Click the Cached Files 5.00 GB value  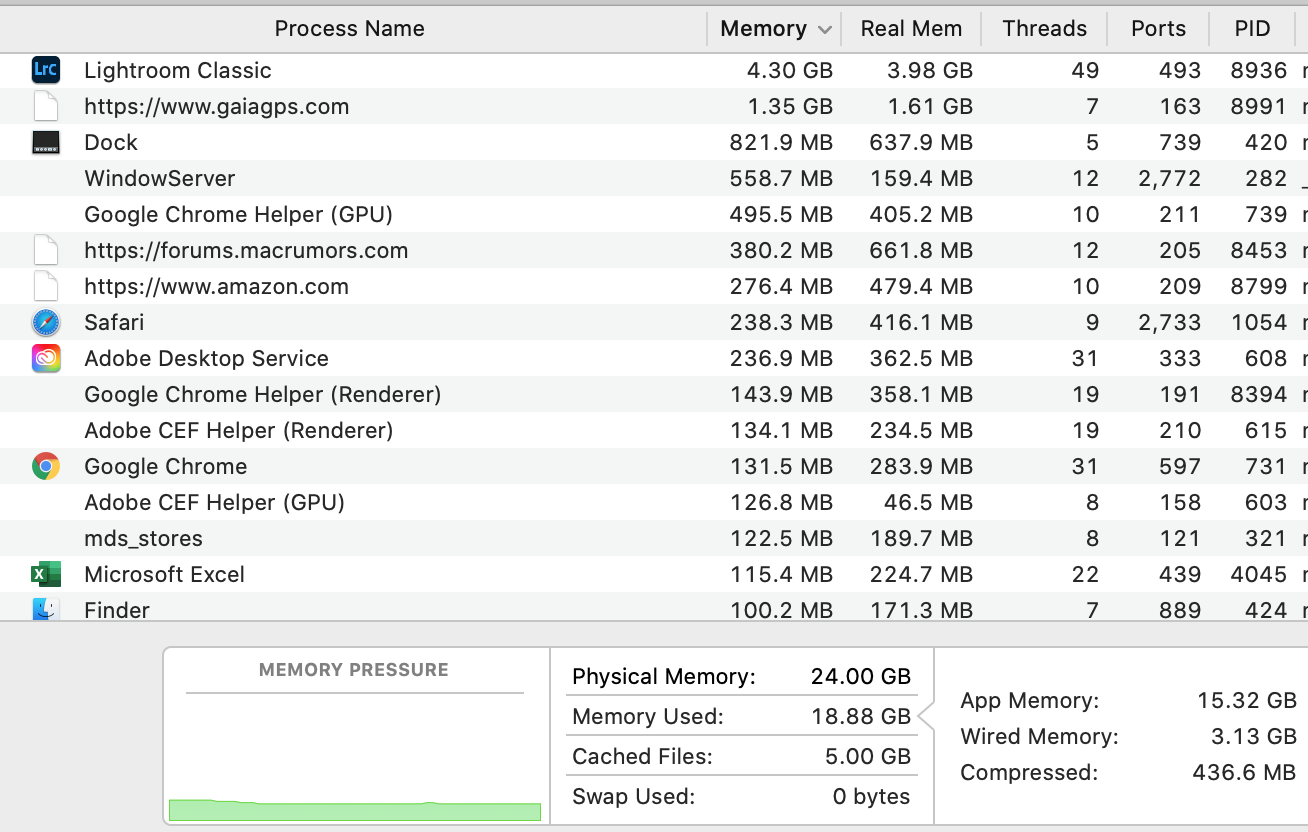coord(868,756)
